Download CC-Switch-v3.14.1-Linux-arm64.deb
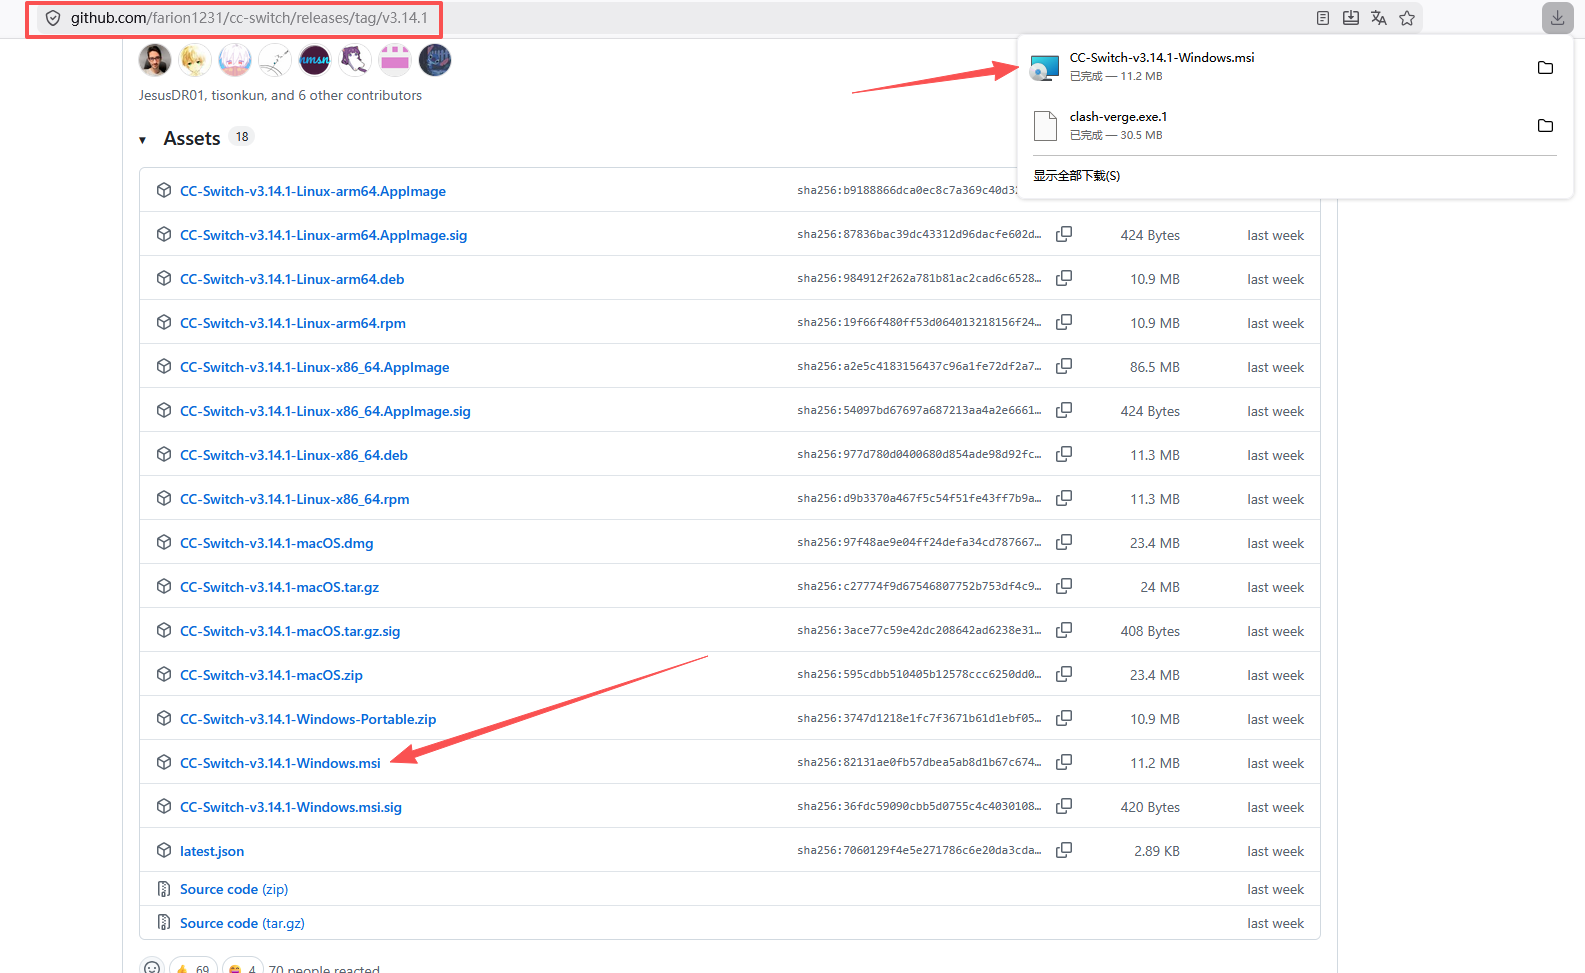Viewport: 1585px width, 973px height. point(292,279)
